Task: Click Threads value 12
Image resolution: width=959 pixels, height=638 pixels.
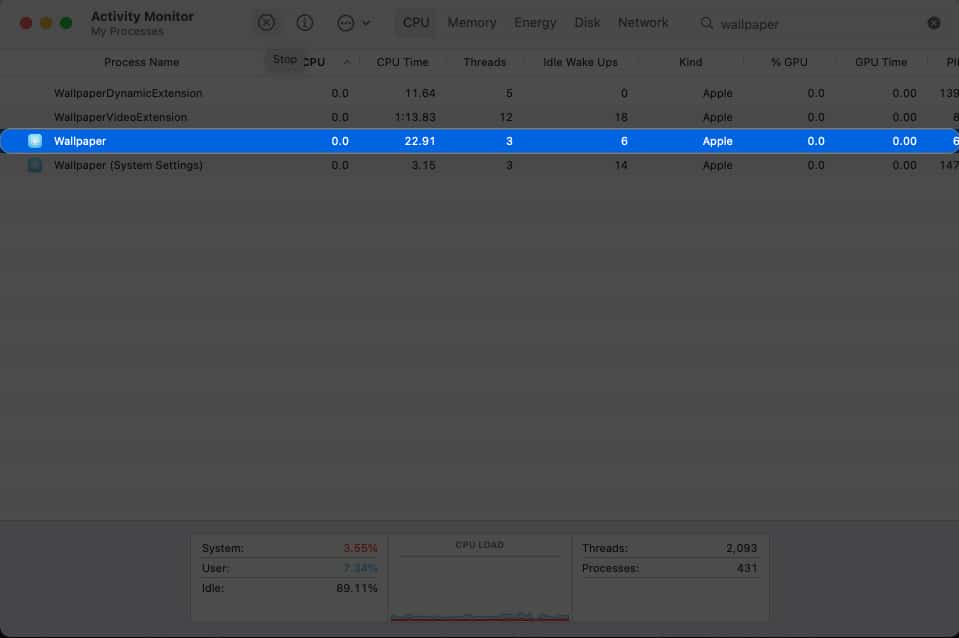Action: pyautogui.click(x=506, y=117)
